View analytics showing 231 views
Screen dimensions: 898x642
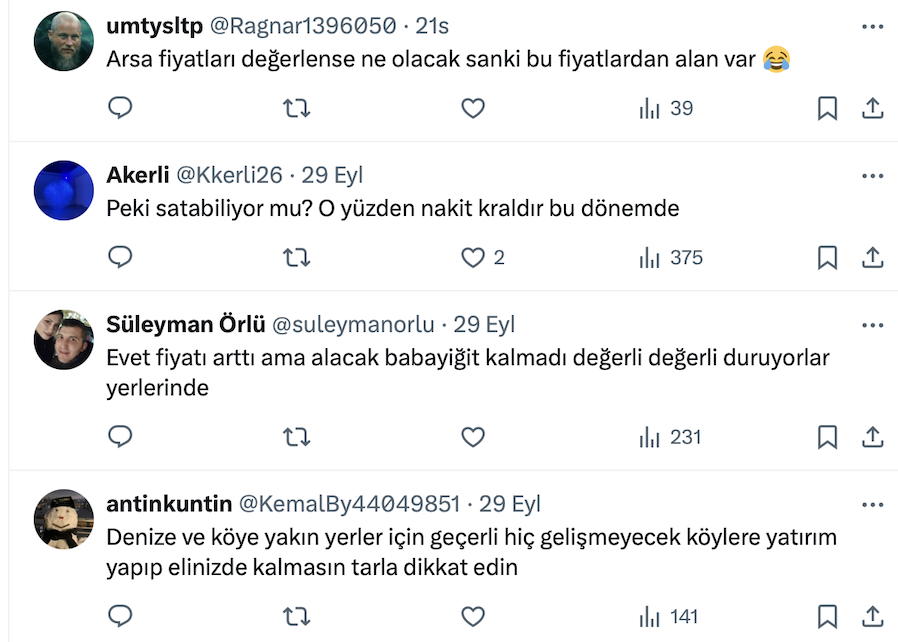(671, 437)
